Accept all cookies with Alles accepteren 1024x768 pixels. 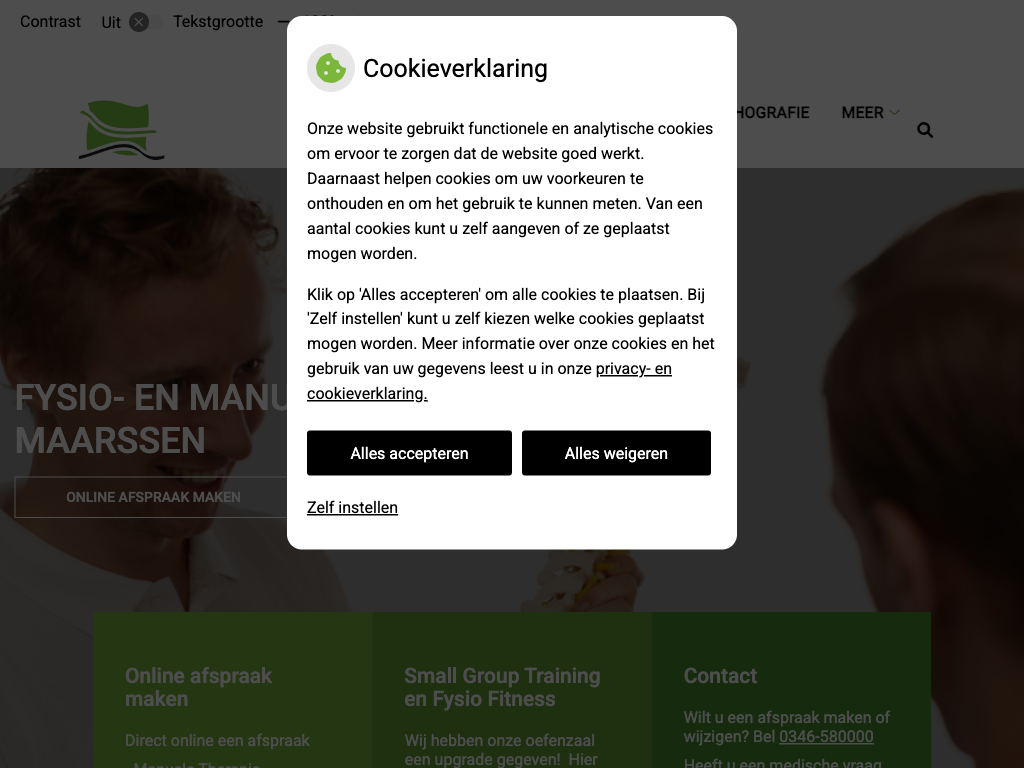[x=409, y=453]
